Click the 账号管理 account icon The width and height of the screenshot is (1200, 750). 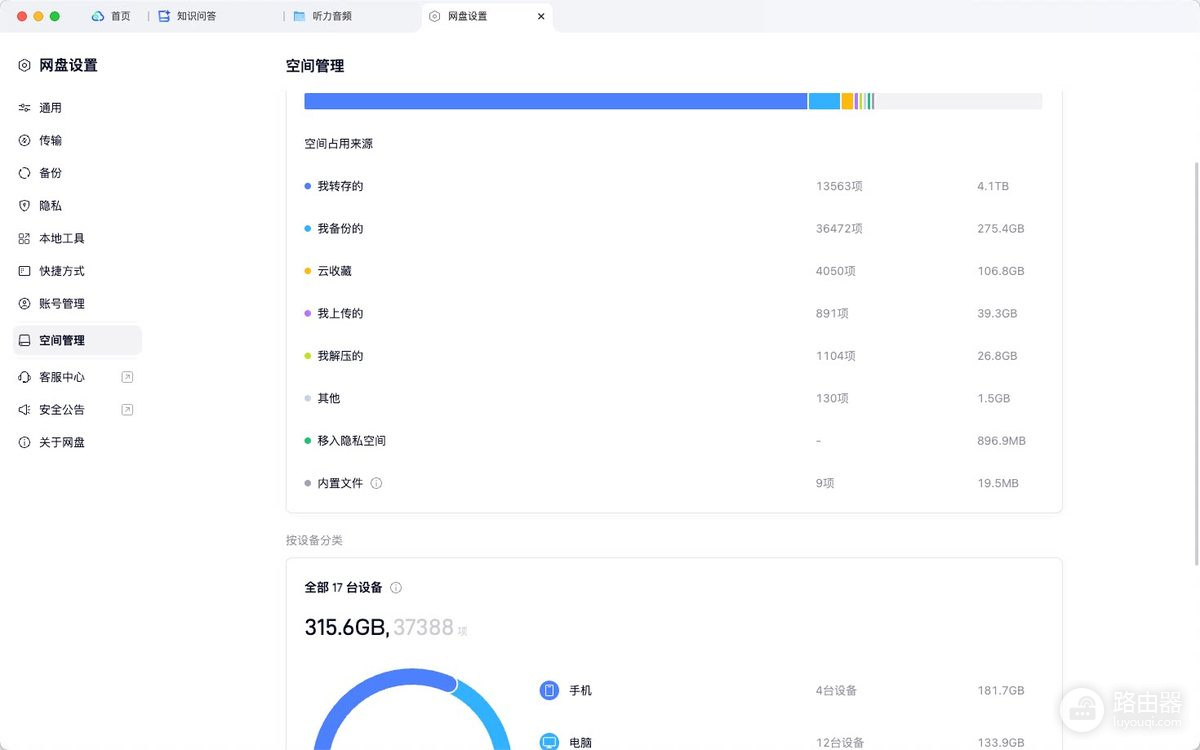(24, 304)
